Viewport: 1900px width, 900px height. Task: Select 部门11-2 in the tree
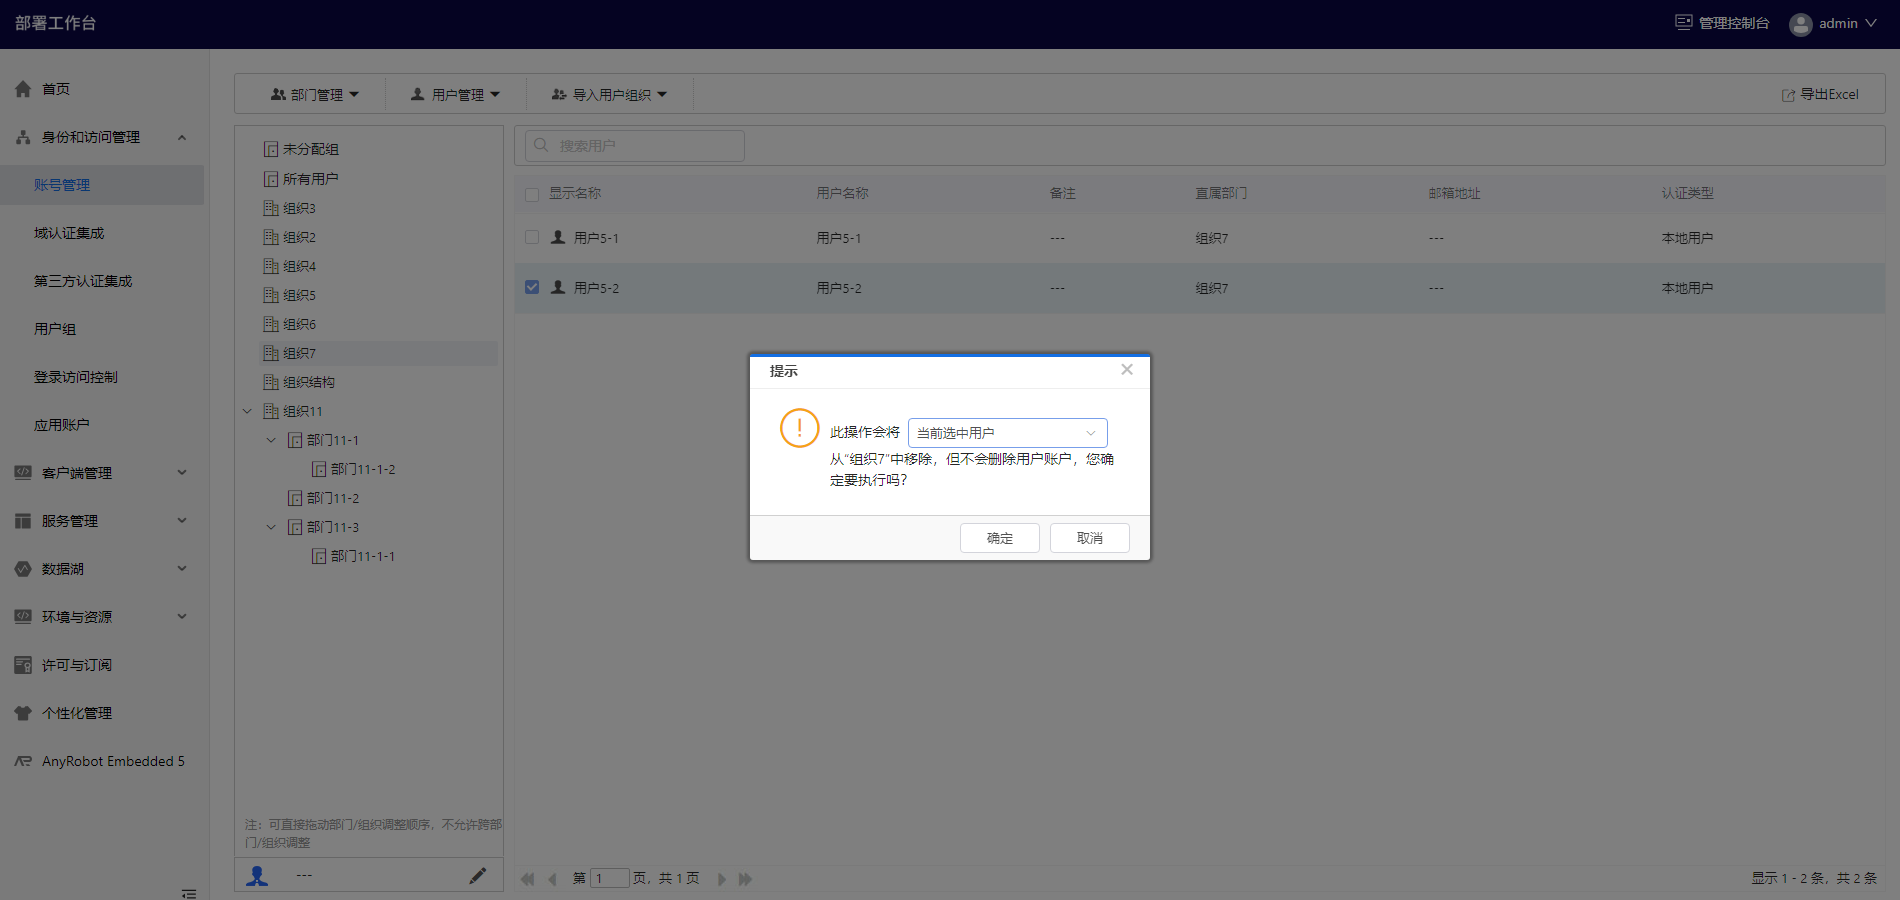pyautogui.click(x=333, y=498)
